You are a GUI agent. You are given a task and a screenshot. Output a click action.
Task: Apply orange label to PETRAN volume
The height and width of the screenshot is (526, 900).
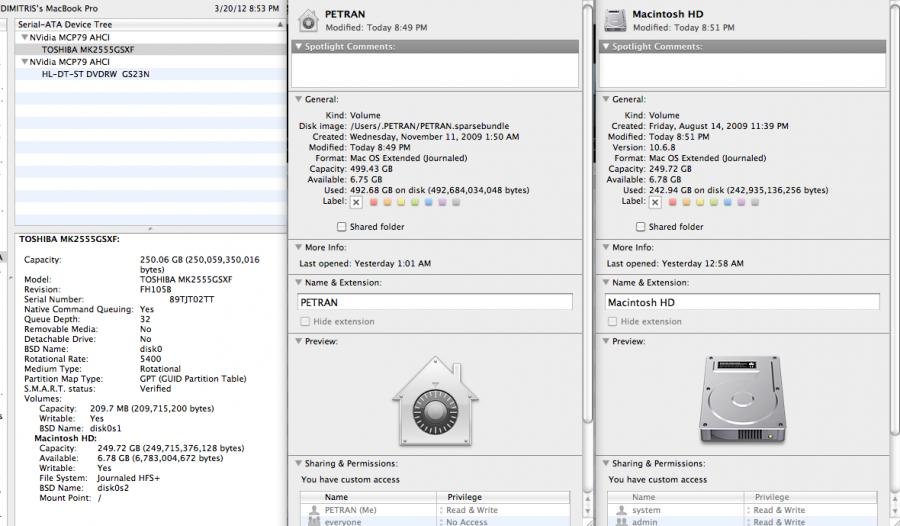[x=387, y=202]
